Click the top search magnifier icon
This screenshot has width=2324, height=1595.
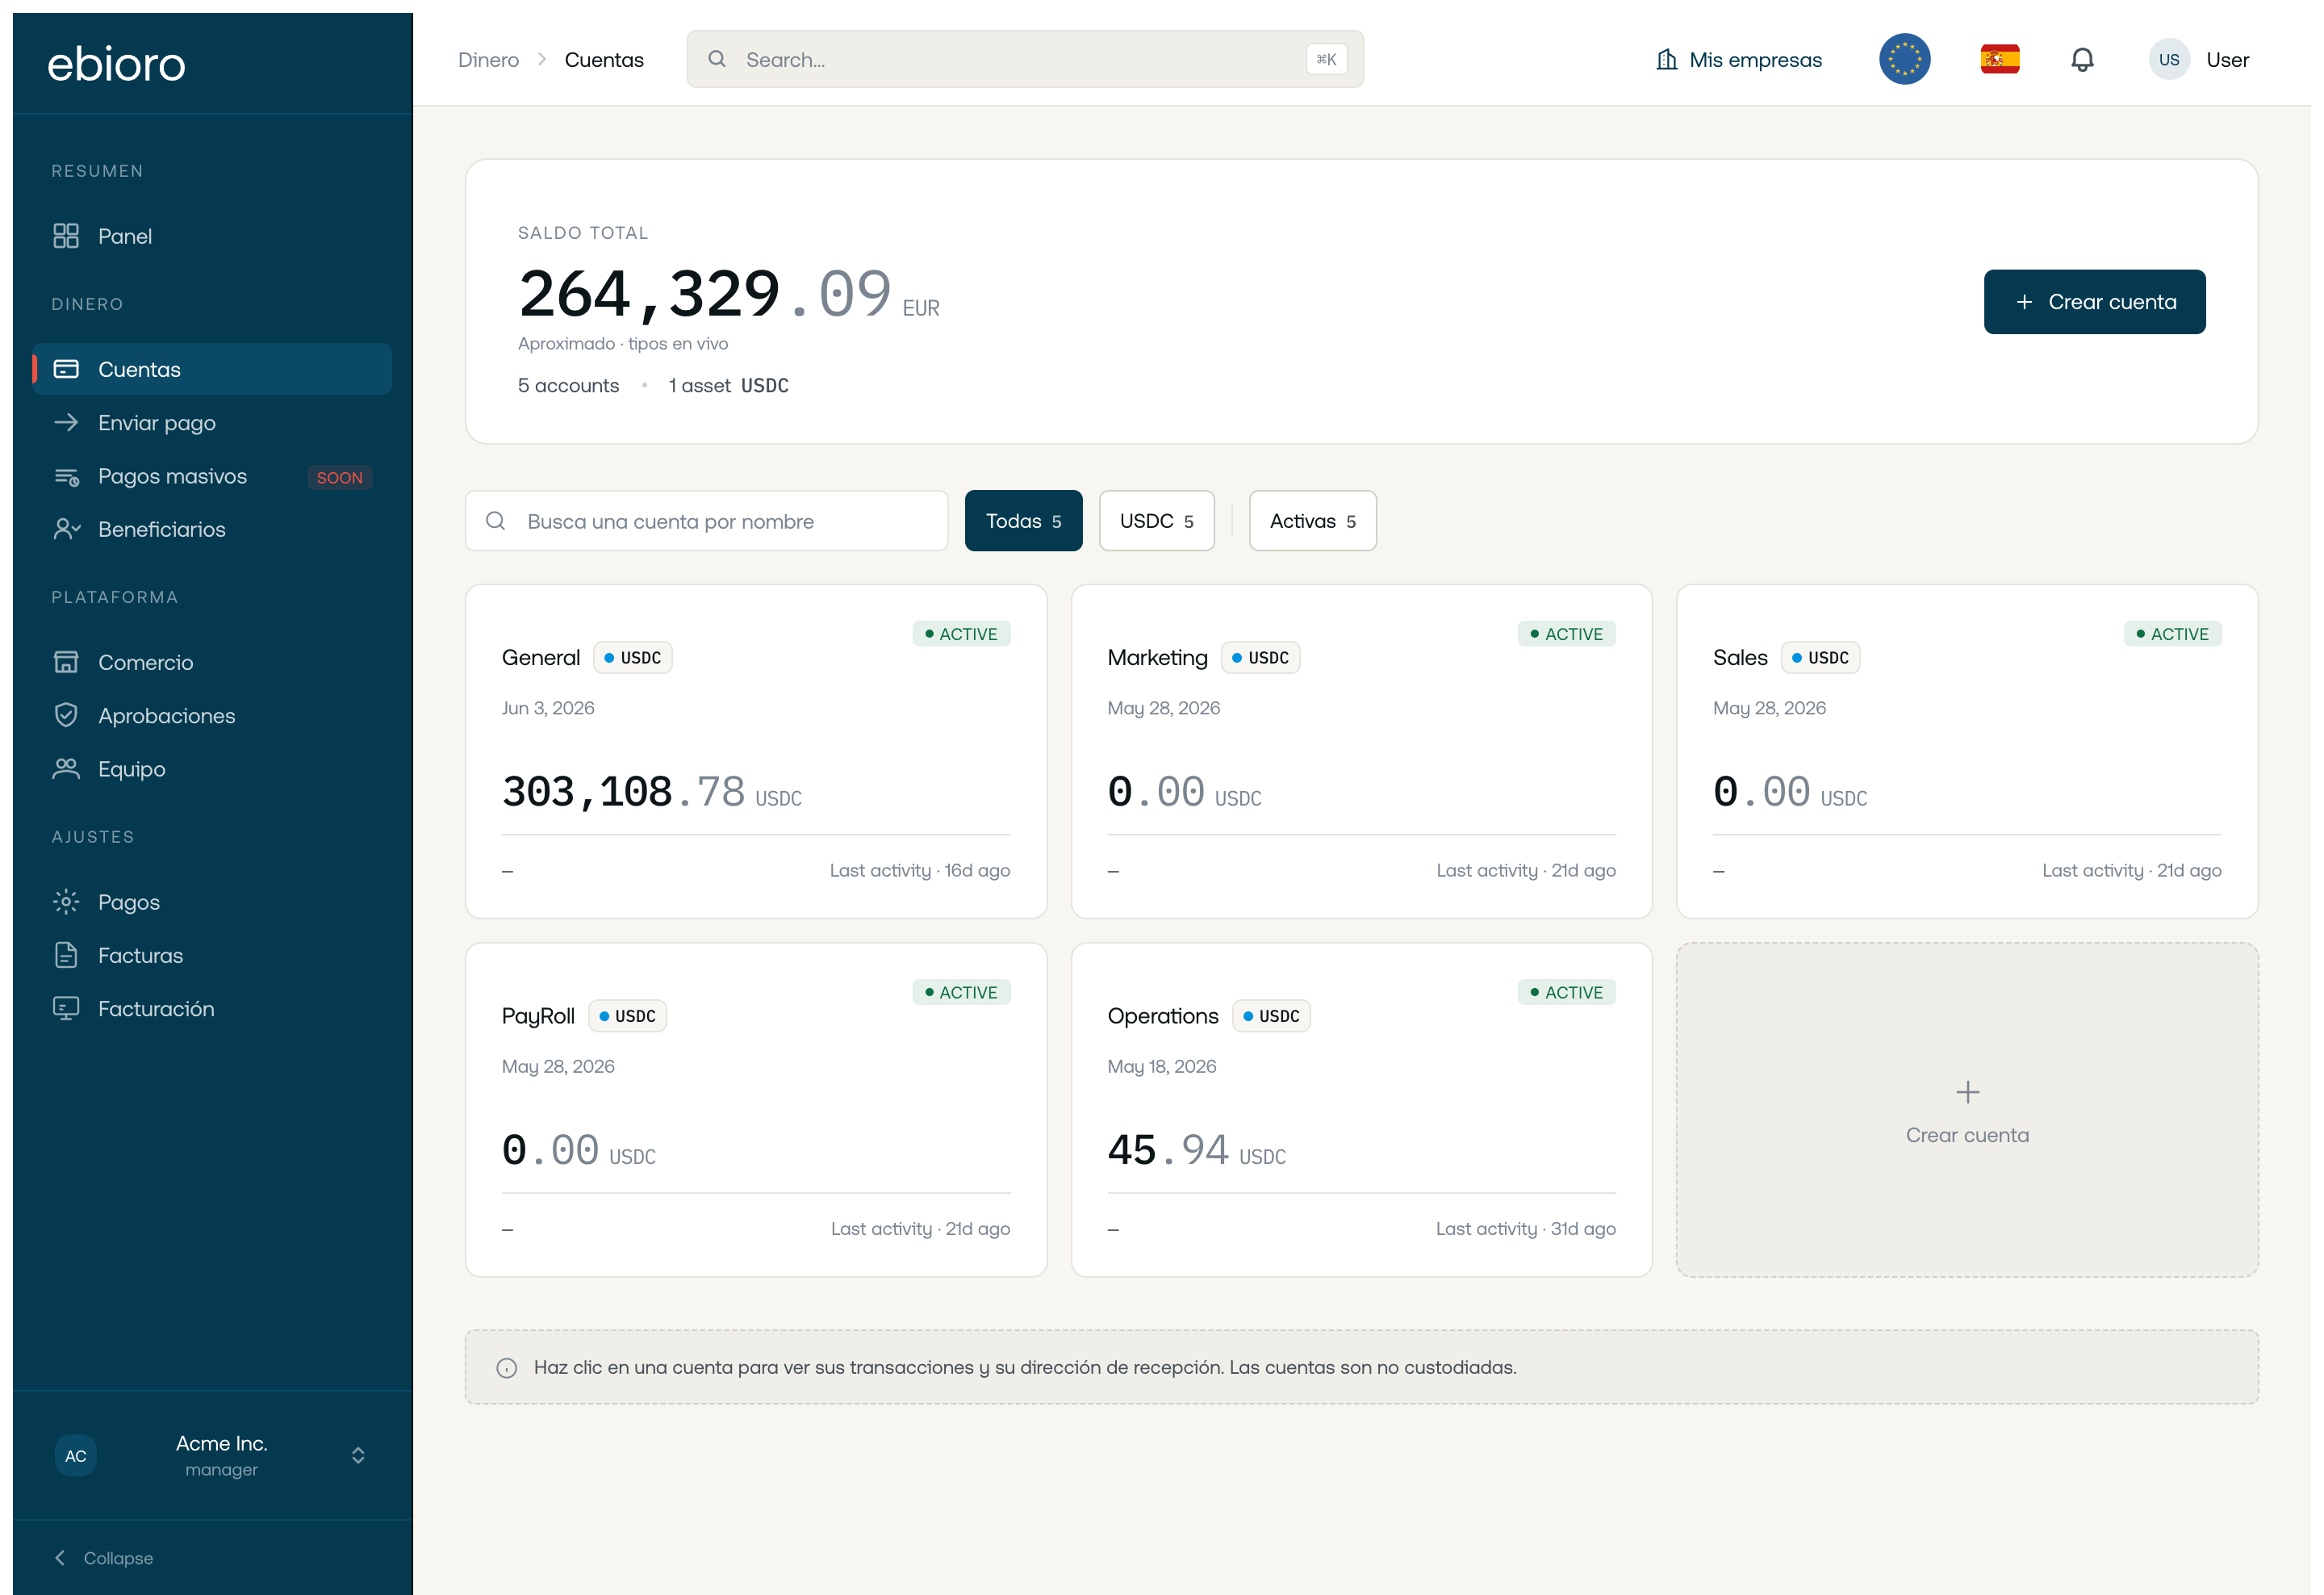pos(717,59)
